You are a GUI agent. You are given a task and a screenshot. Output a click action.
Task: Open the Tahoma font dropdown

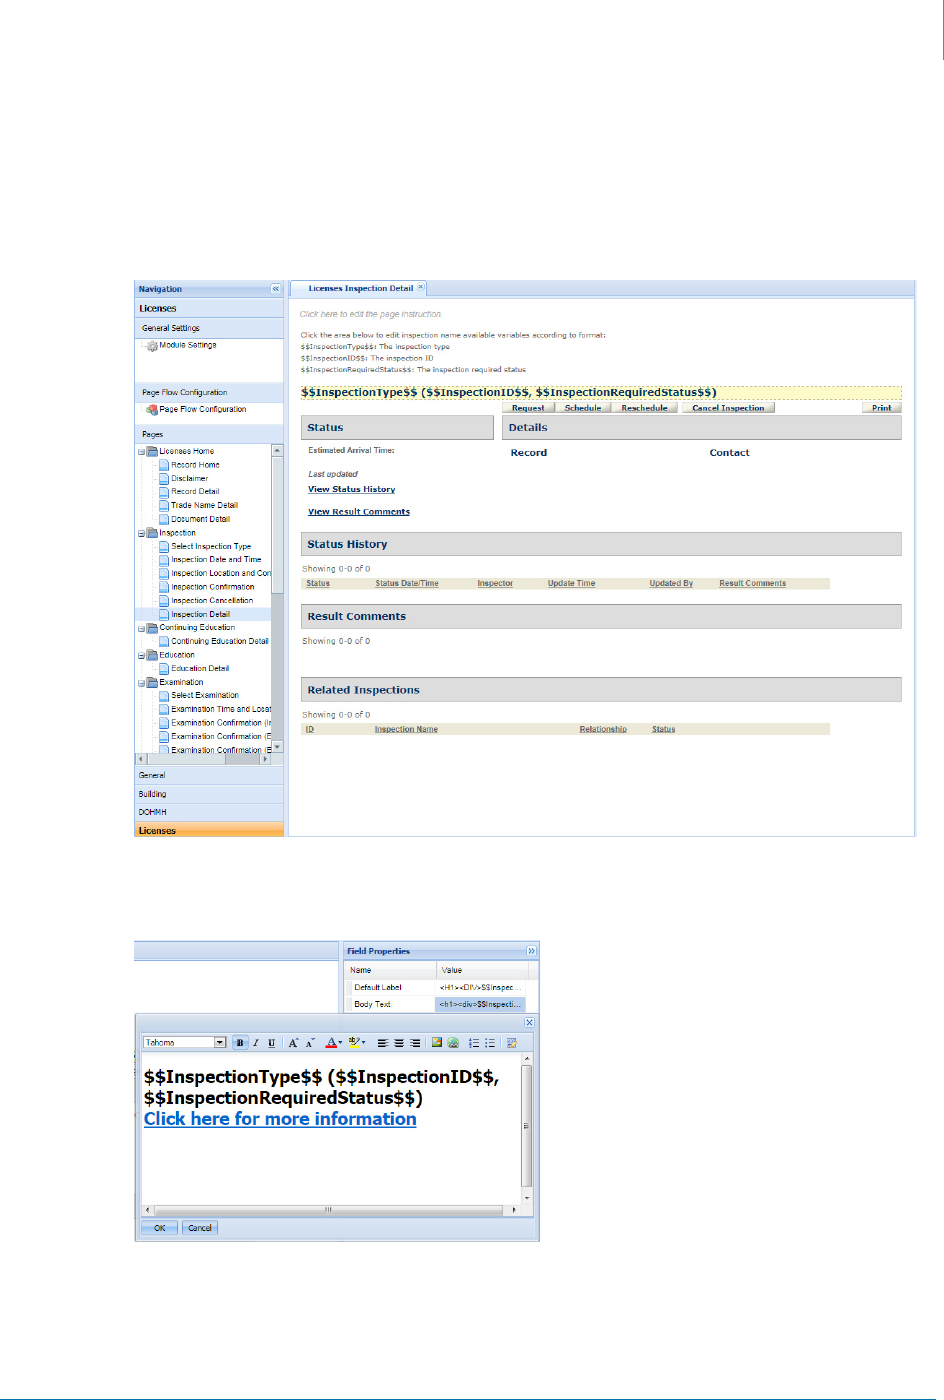tap(220, 1042)
